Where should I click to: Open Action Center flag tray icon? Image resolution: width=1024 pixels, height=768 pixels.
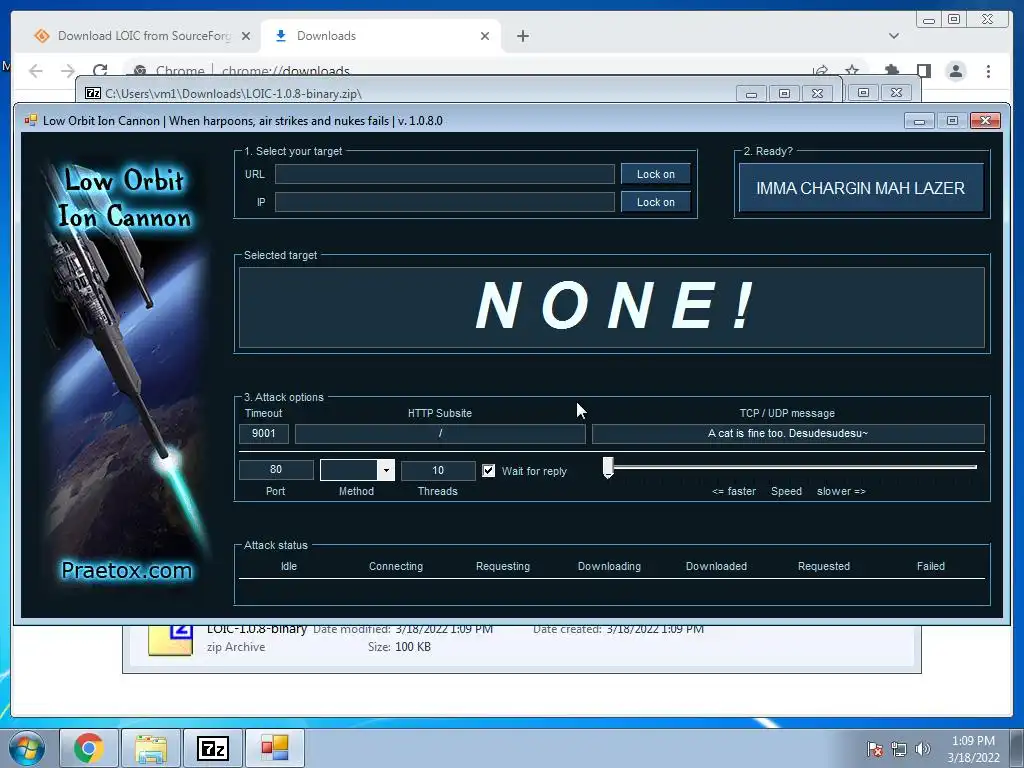point(875,749)
